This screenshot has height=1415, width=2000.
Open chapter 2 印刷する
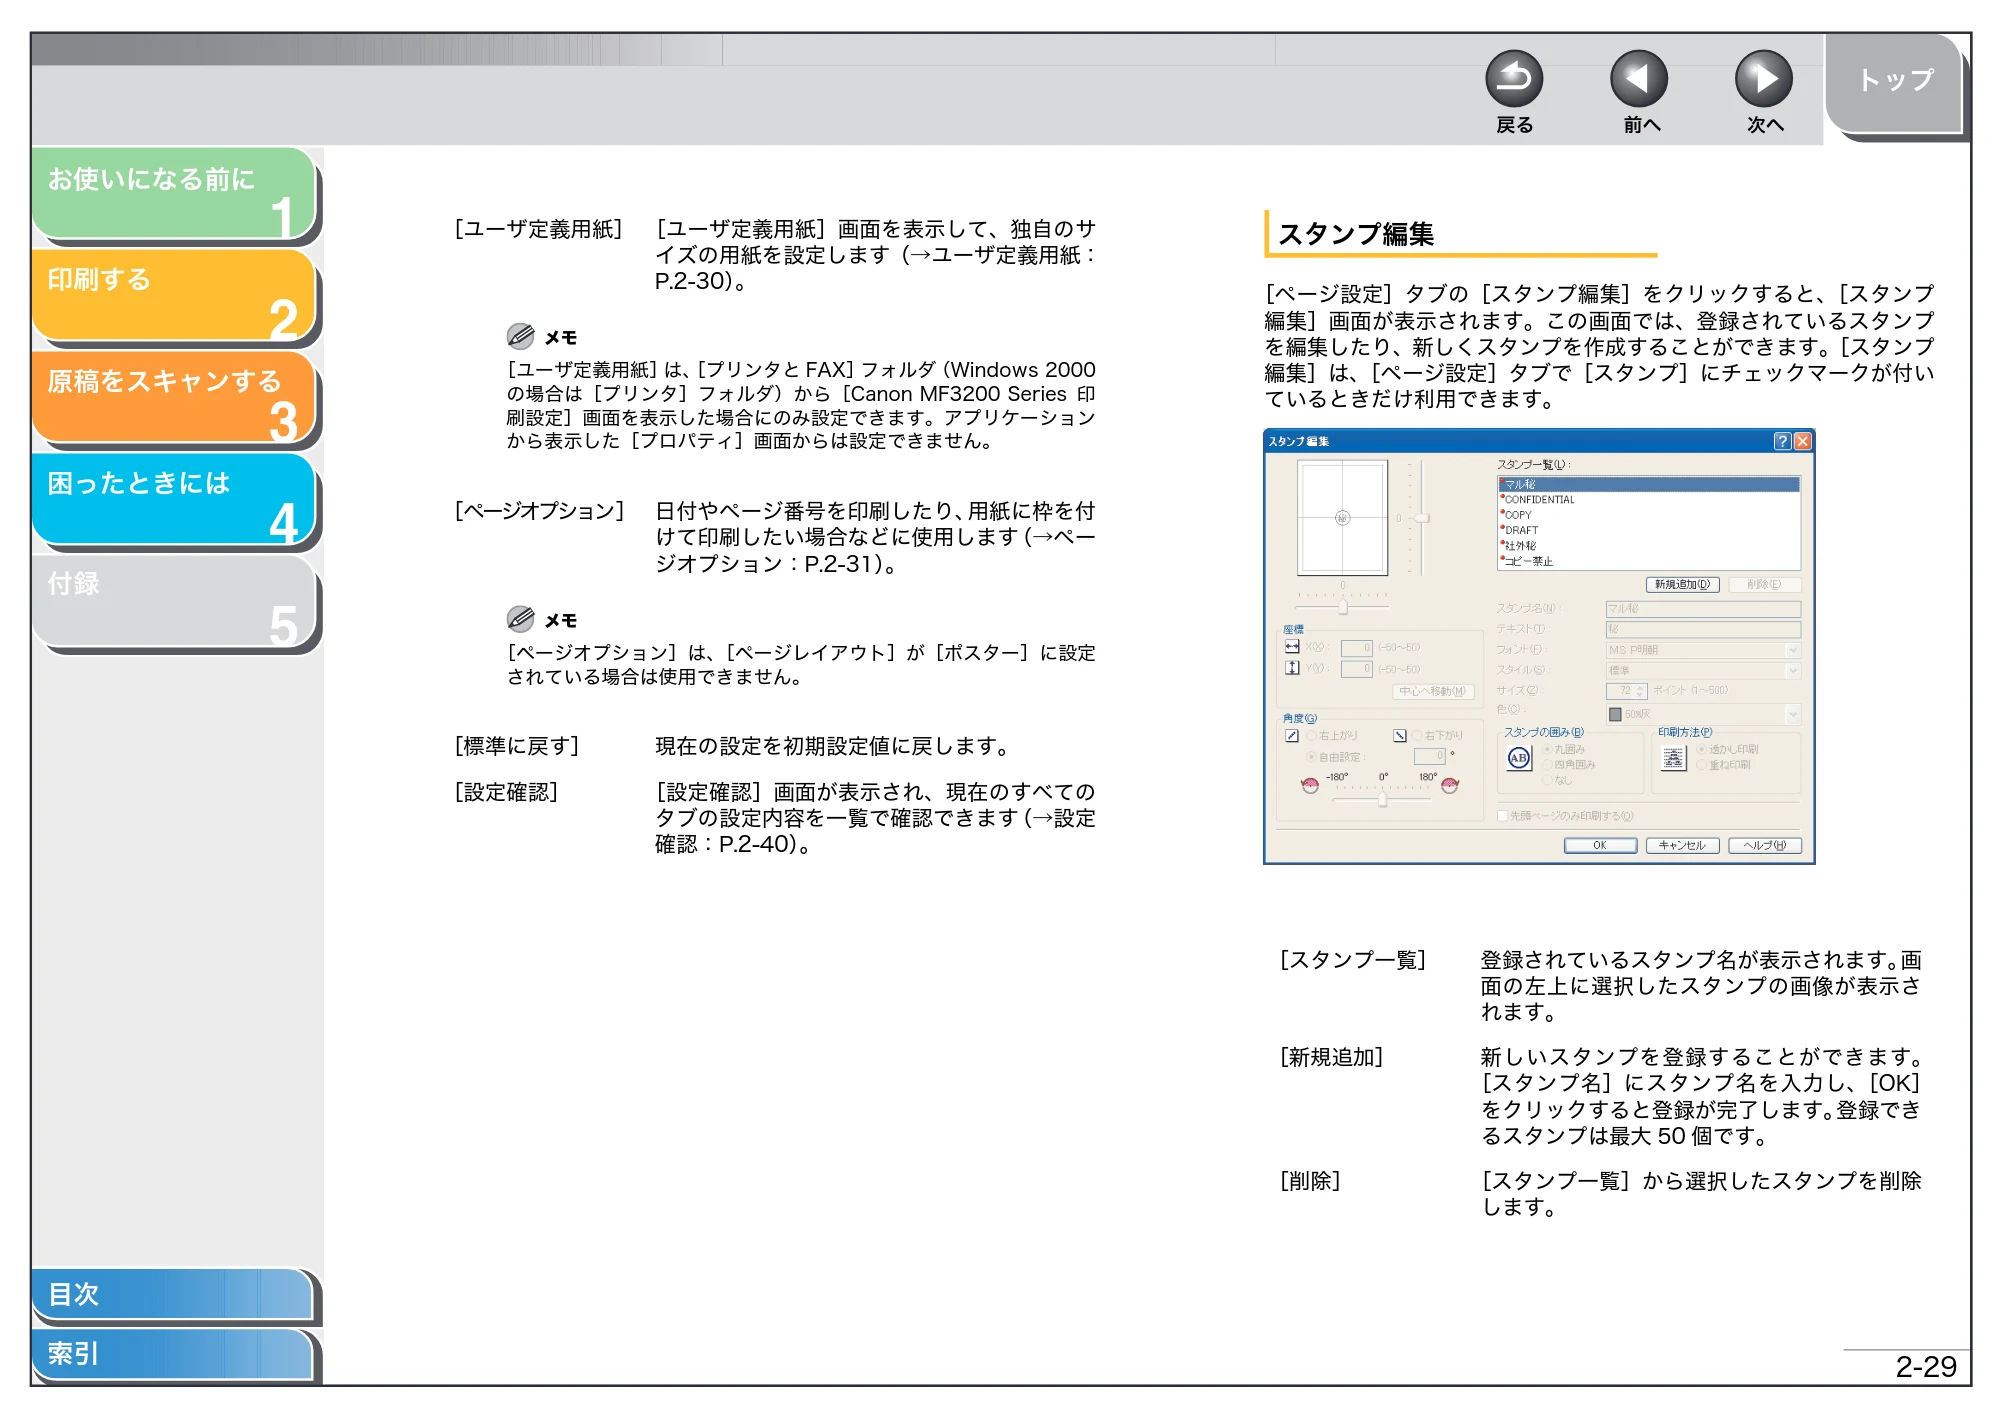pos(174,295)
